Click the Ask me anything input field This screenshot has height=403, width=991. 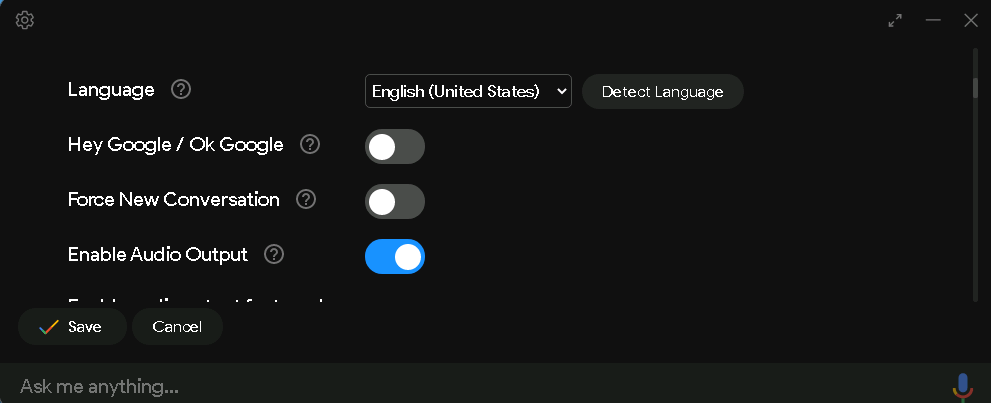pyautogui.click(x=470, y=386)
